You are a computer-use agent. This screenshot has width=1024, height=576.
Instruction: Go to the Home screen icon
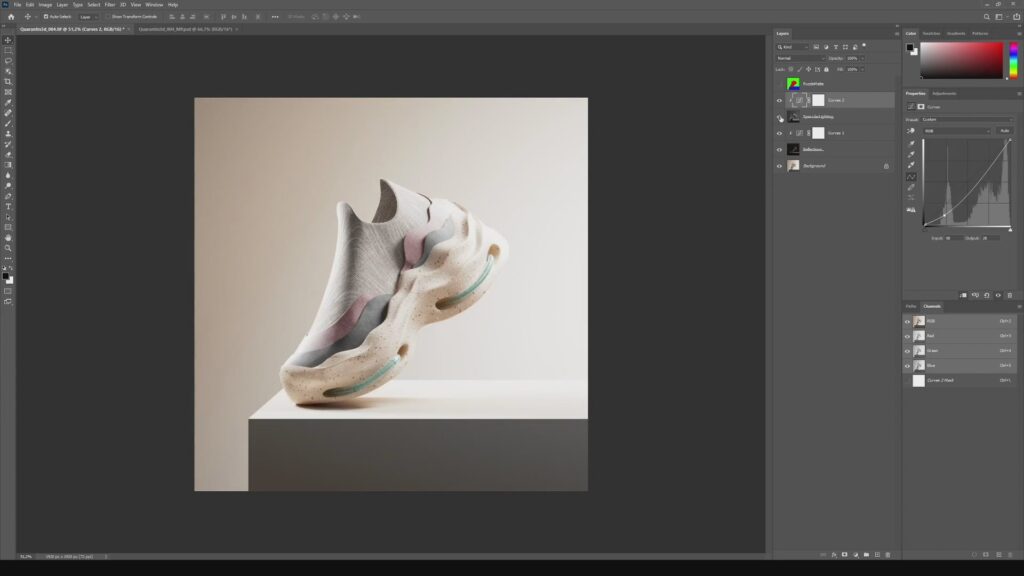click(11, 17)
